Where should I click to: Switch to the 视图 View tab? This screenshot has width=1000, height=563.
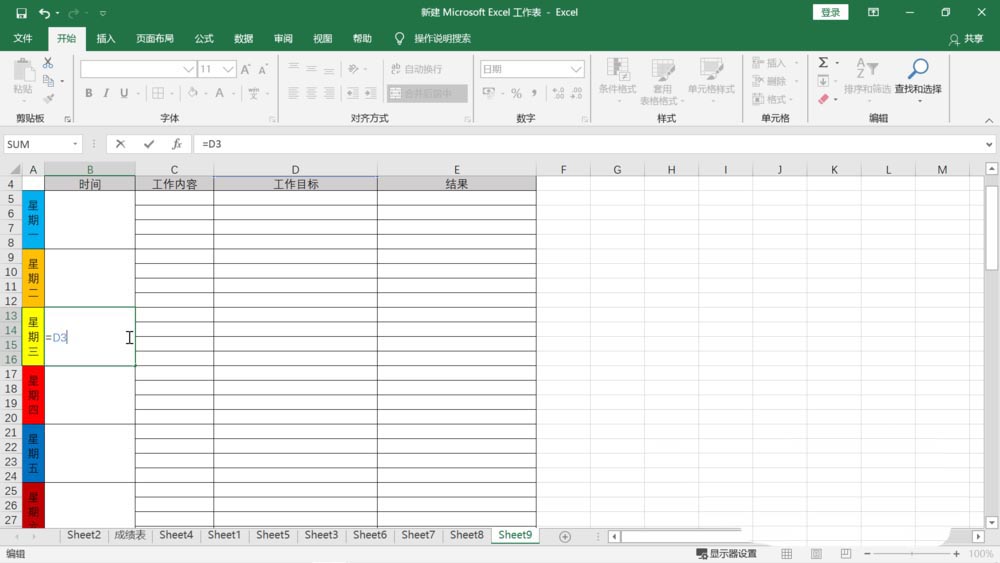(x=323, y=38)
